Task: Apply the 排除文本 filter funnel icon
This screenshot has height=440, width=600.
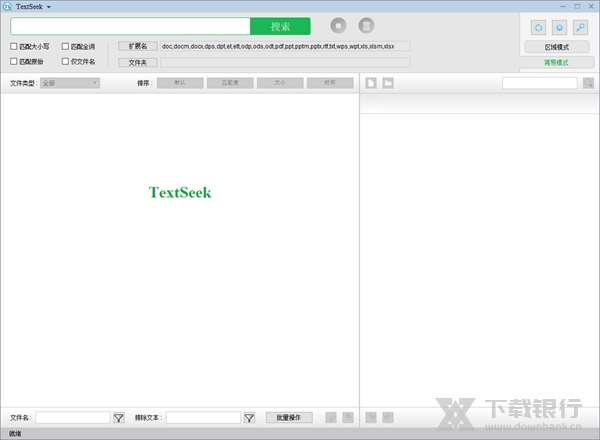Action: 249,418
